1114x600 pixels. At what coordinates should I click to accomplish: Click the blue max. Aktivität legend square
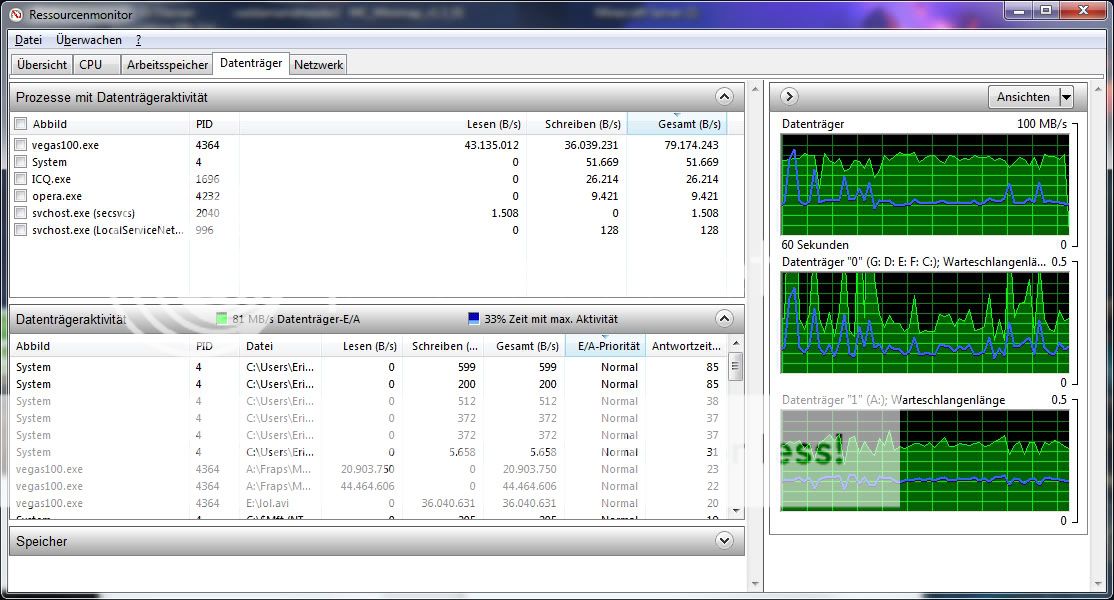[474, 319]
